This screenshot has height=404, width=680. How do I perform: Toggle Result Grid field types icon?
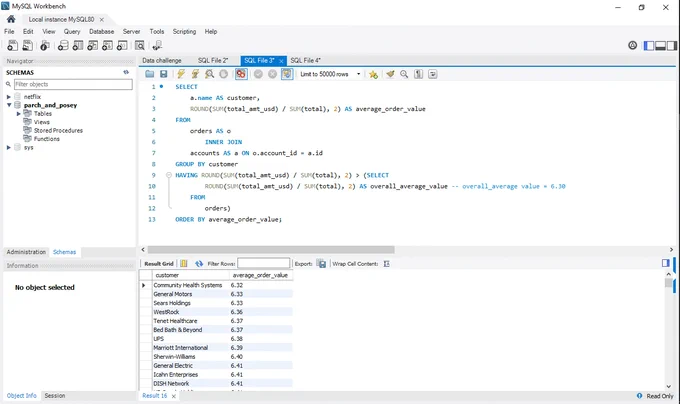click(184, 264)
